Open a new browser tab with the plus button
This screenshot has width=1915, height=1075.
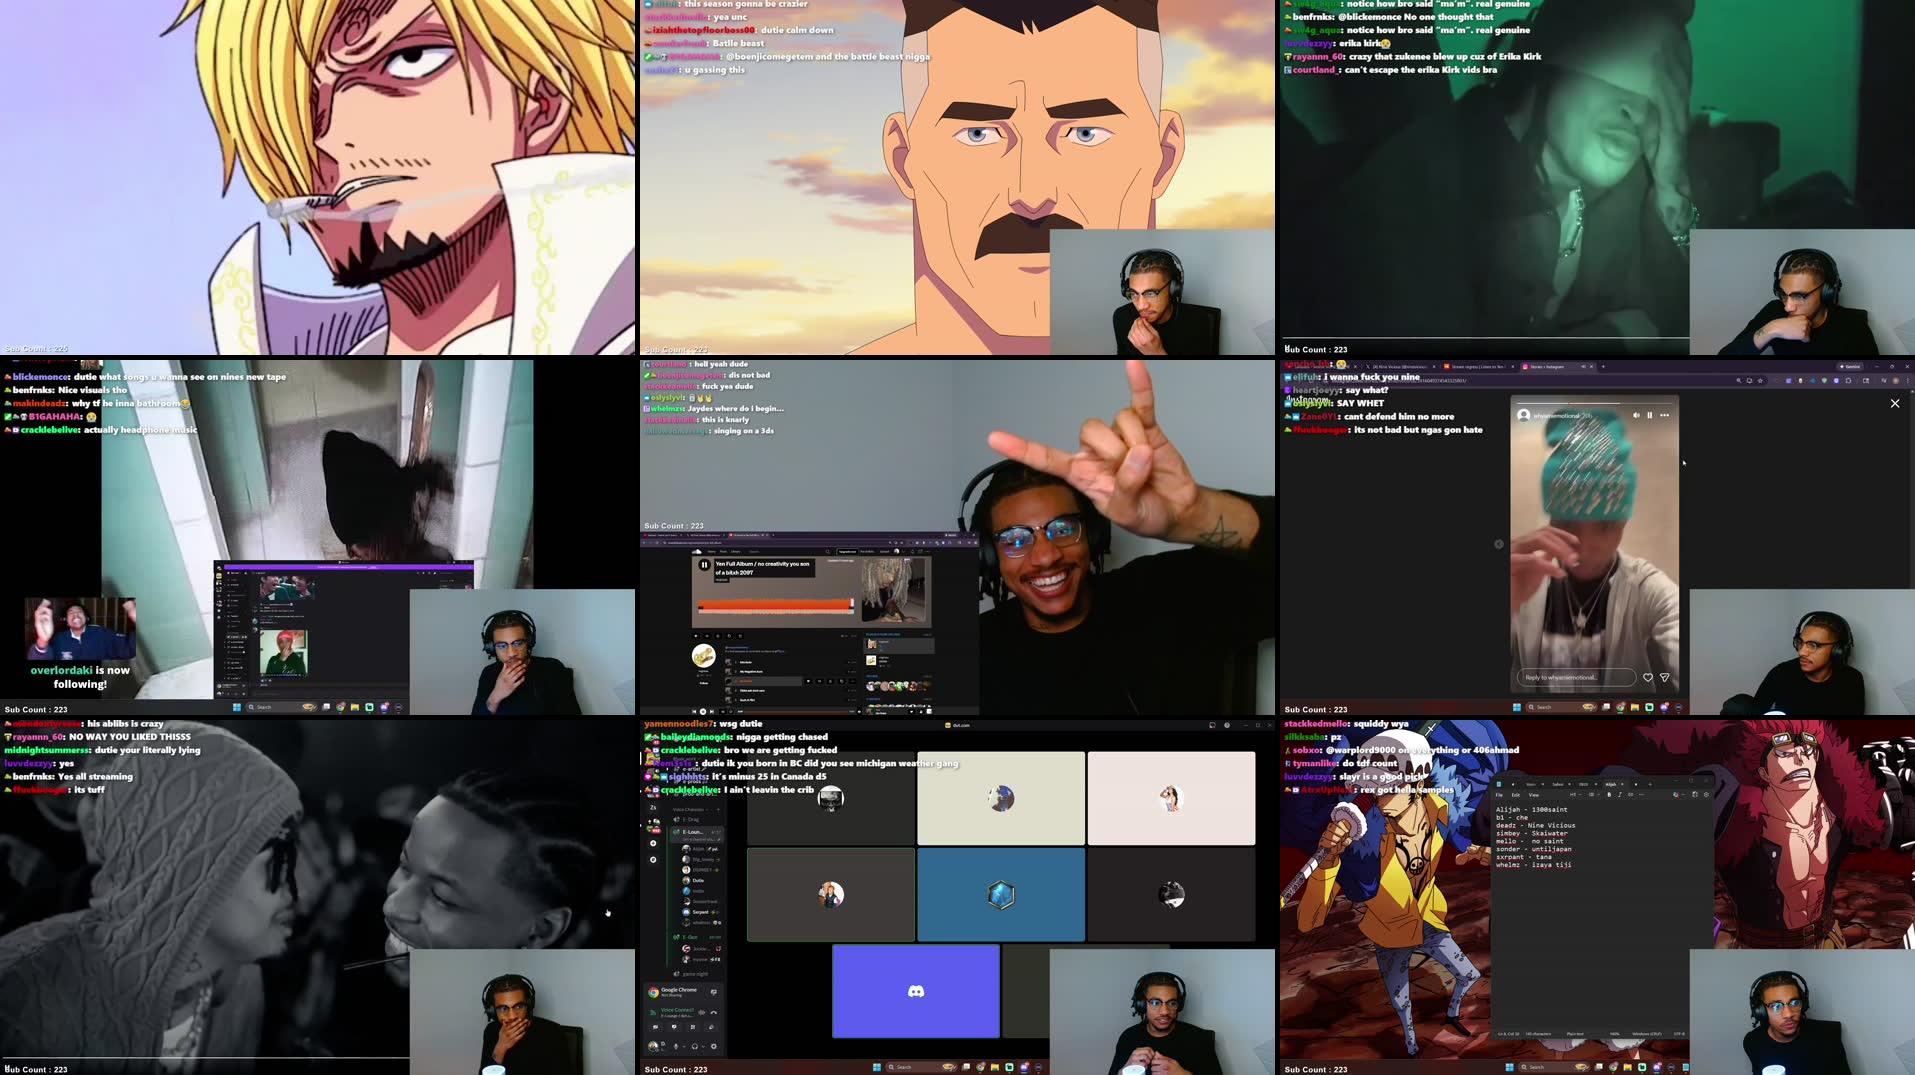[x=1604, y=366]
